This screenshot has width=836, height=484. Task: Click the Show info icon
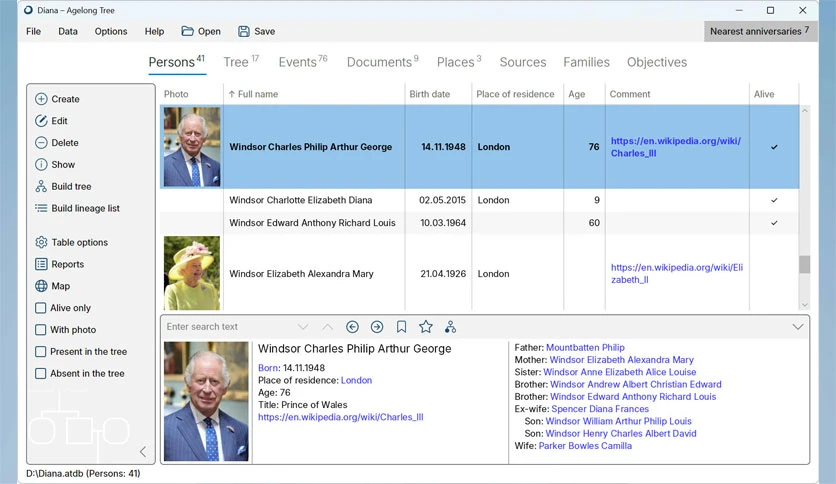pyautogui.click(x=41, y=165)
